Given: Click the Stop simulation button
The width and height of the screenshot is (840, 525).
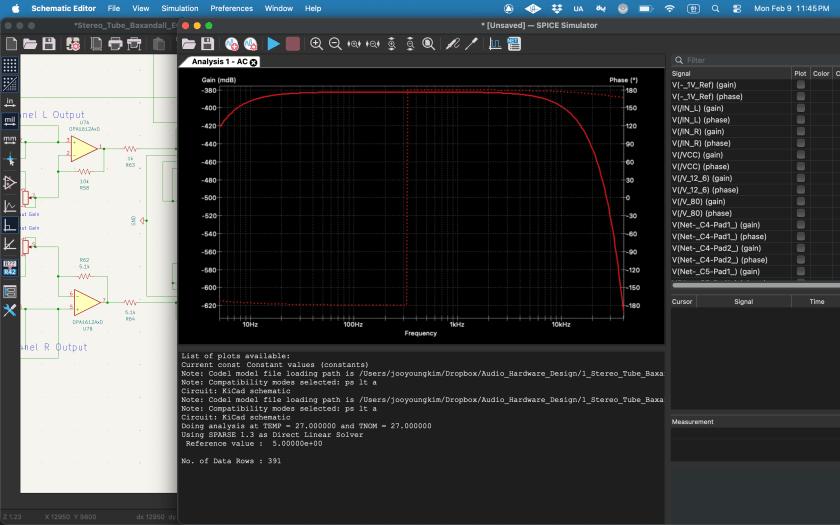Looking at the screenshot, I should tap(292, 44).
